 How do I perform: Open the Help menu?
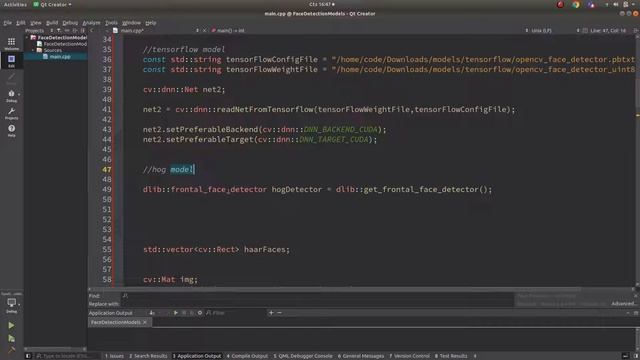coord(151,23)
